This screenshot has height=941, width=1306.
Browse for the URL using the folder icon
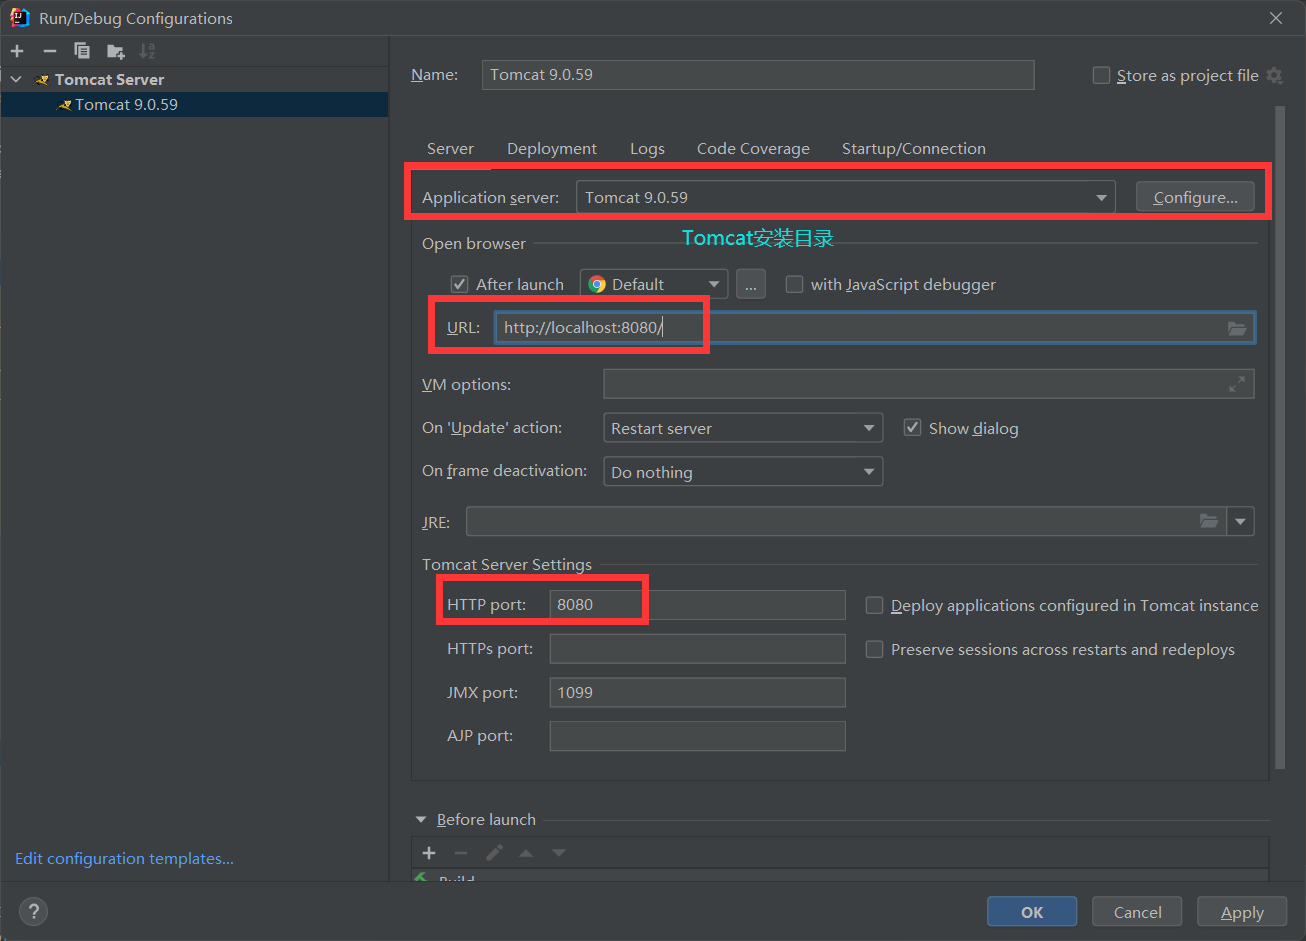pyautogui.click(x=1237, y=328)
